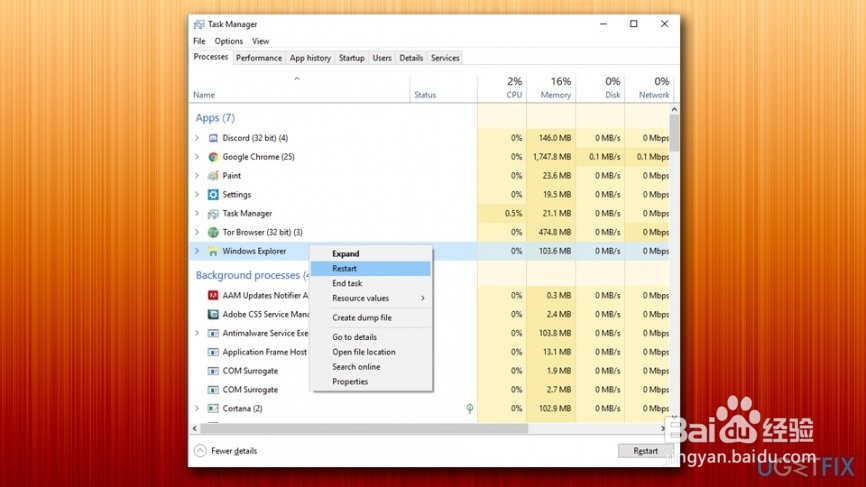Click the Windows Explorer folder icon
The image size is (866, 487).
pos(213,251)
